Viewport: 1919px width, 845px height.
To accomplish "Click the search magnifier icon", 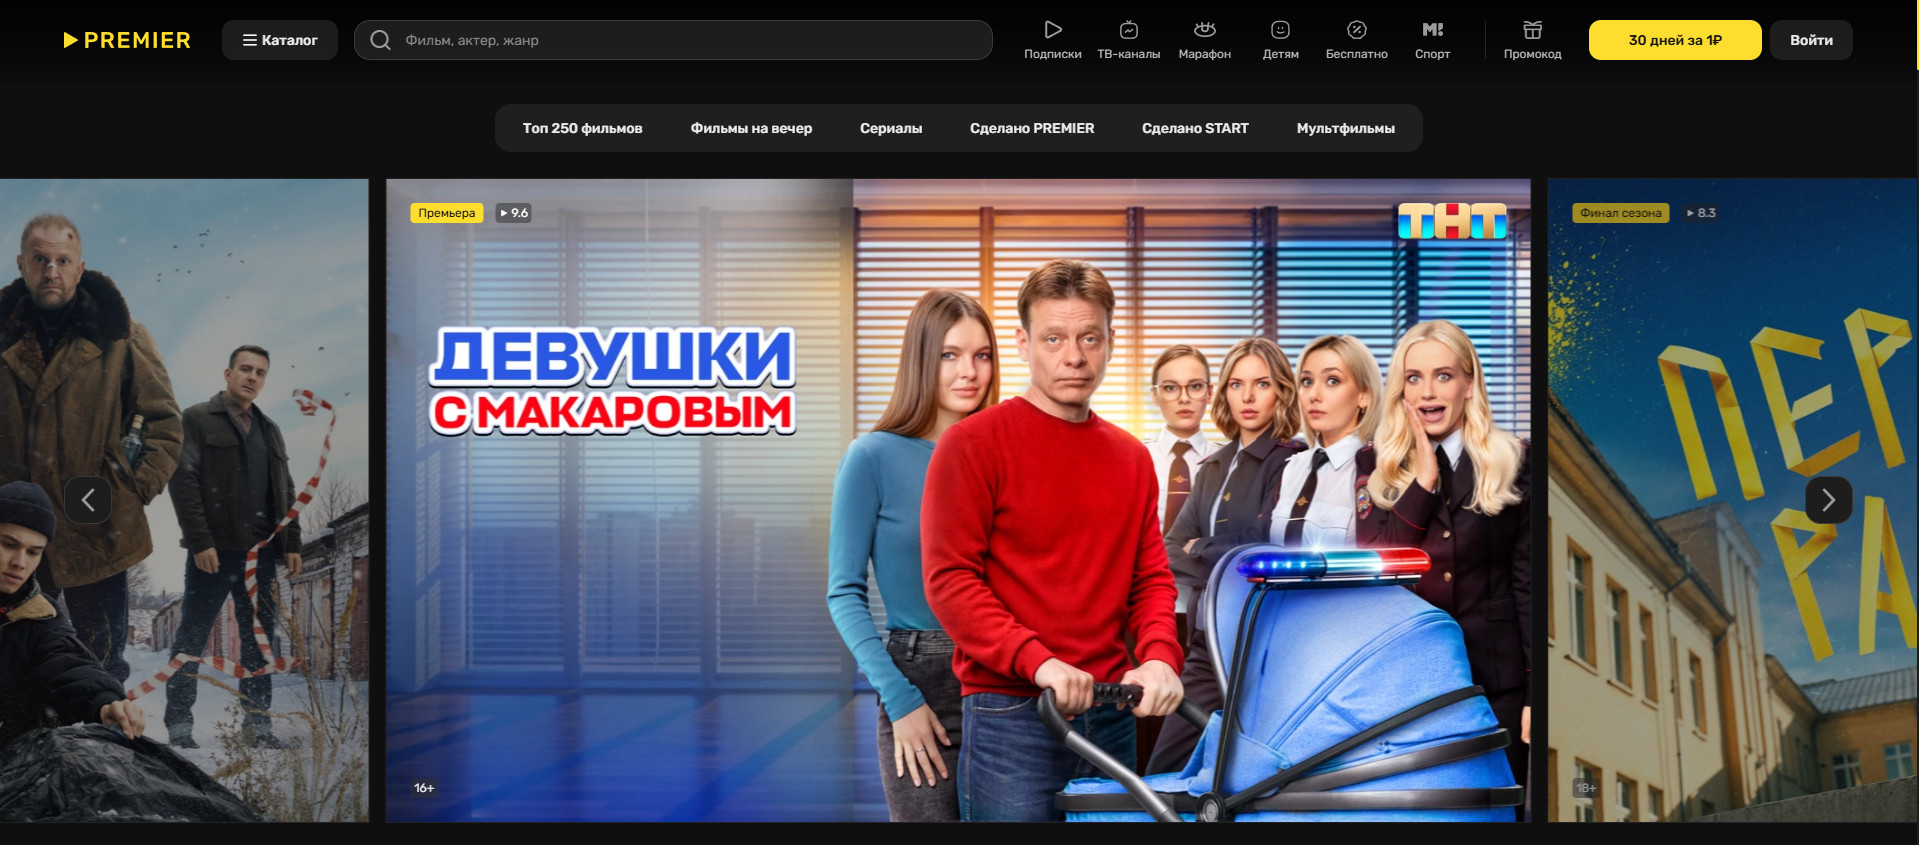I will [380, 40].
